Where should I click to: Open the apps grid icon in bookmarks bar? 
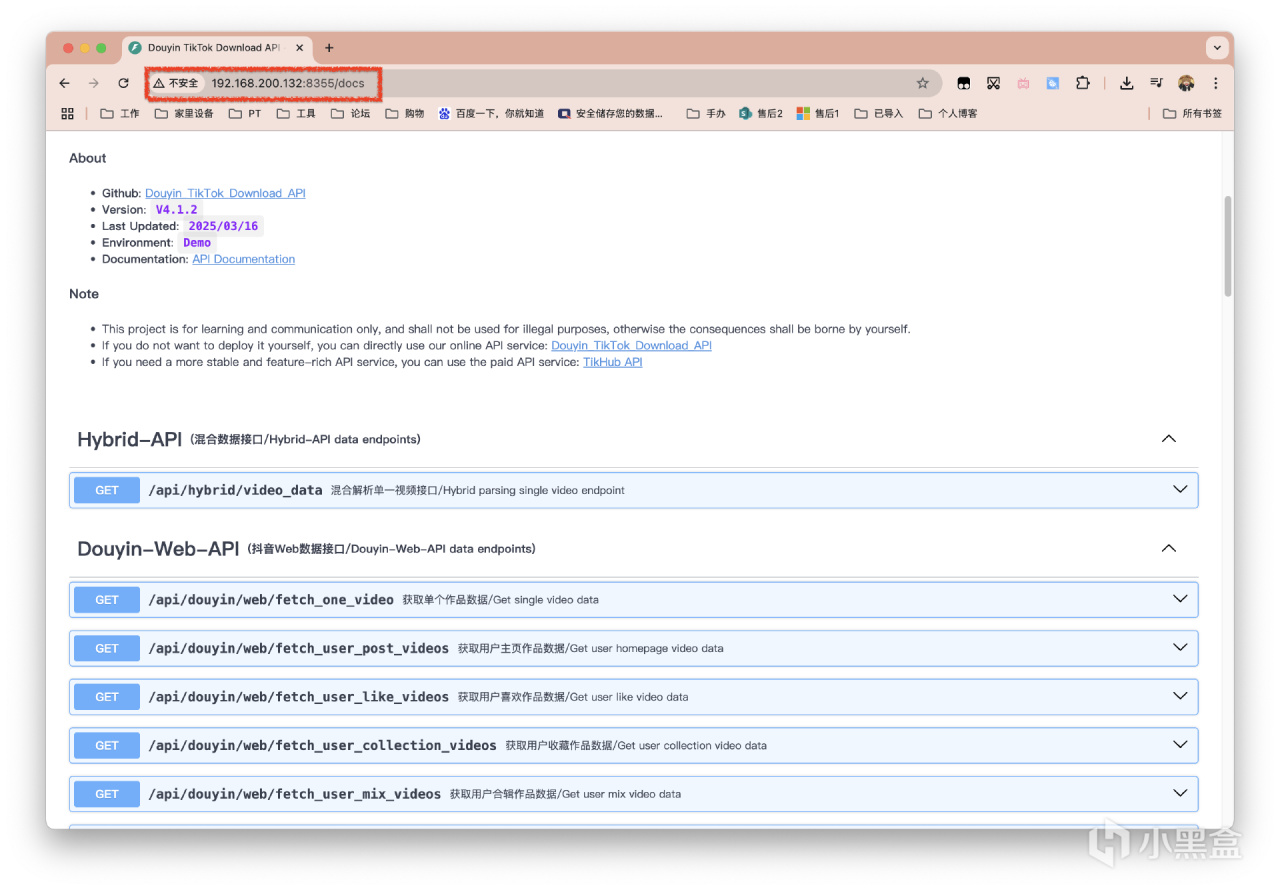pos(68,113)
